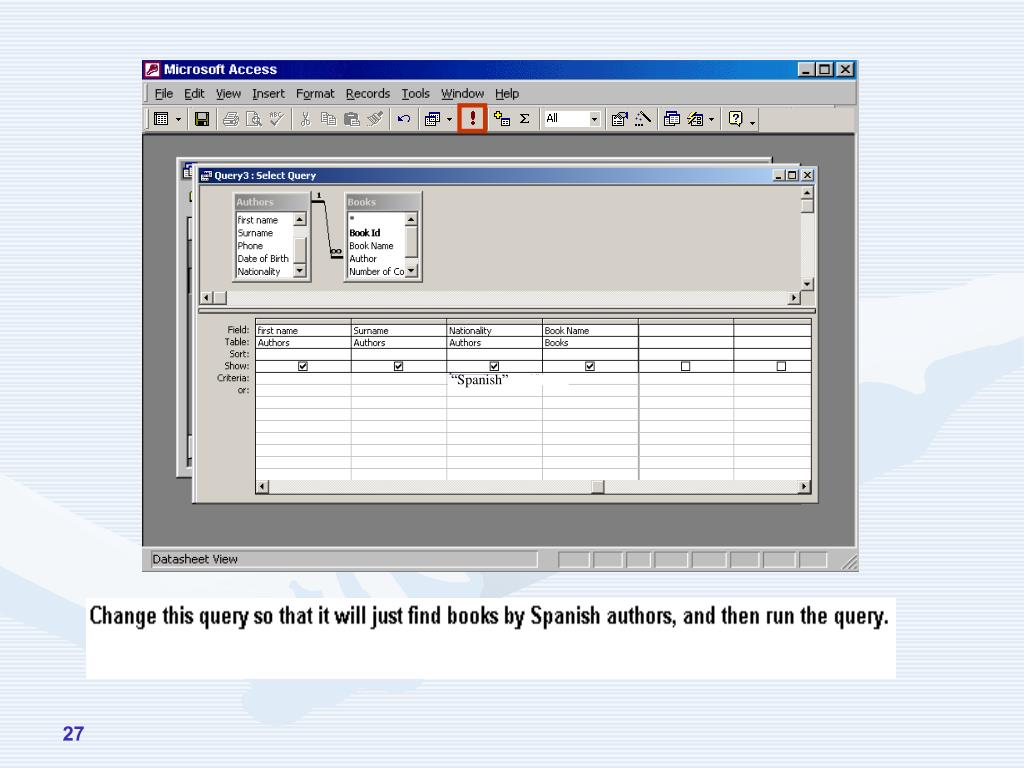1024x768 pixels.
Task: Expand the New Object dropdown arrow
Action: pyautogui.click(x=711, y=120)
